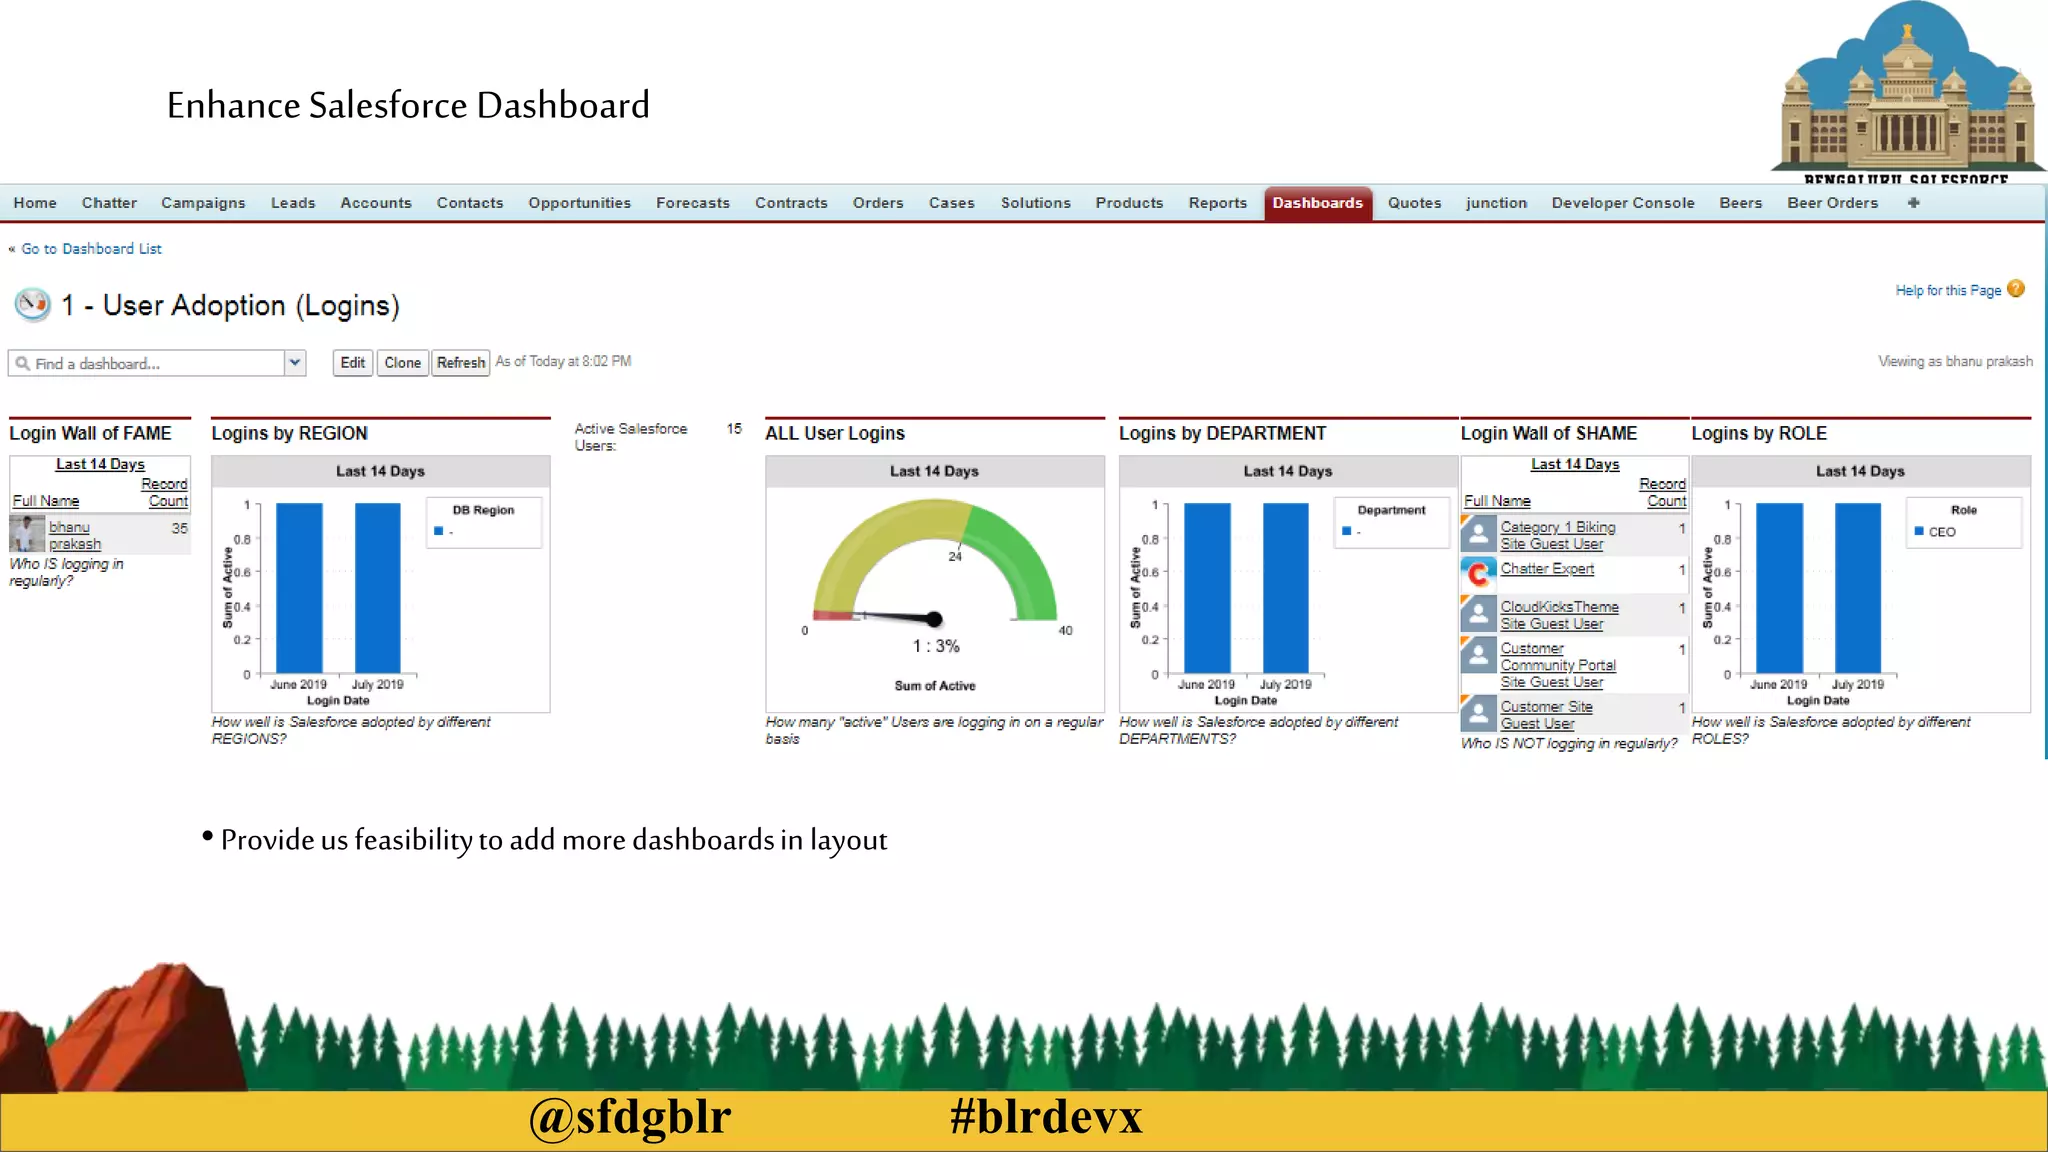Click DB Region blue legend swatch
This screenshot has width=2048, height=1152.
[x=438, y=531]
